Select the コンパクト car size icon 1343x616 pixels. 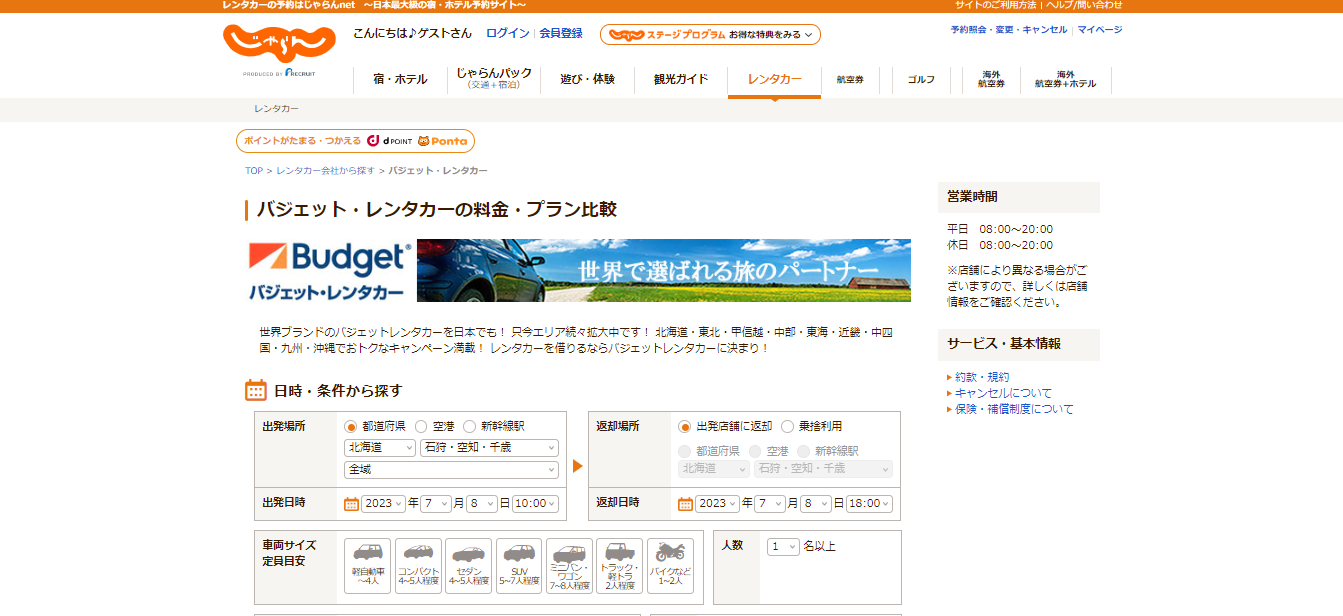[x=418, y=566]
